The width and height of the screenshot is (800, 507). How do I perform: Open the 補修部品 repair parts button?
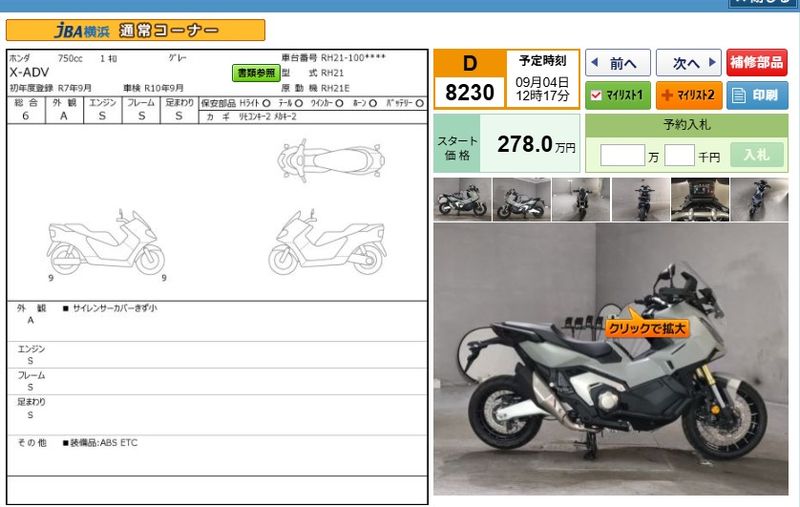[x=757, y=63]
